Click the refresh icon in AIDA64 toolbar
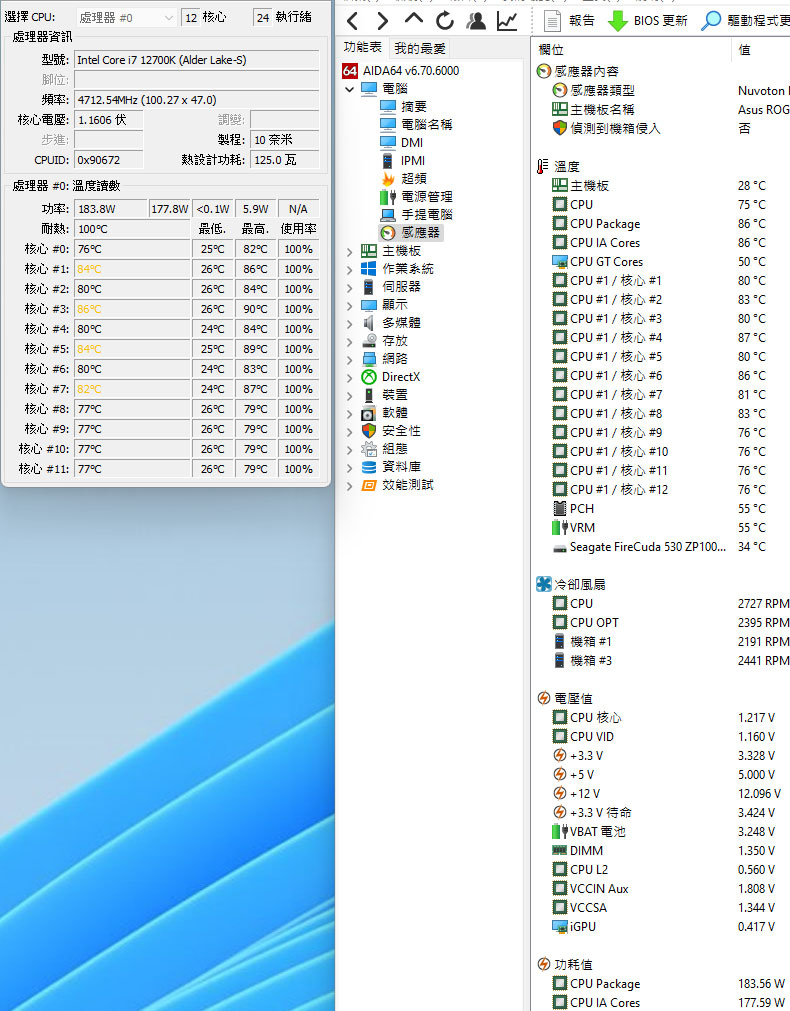Viewport: 790px width, 1011px height. [444, 21]
